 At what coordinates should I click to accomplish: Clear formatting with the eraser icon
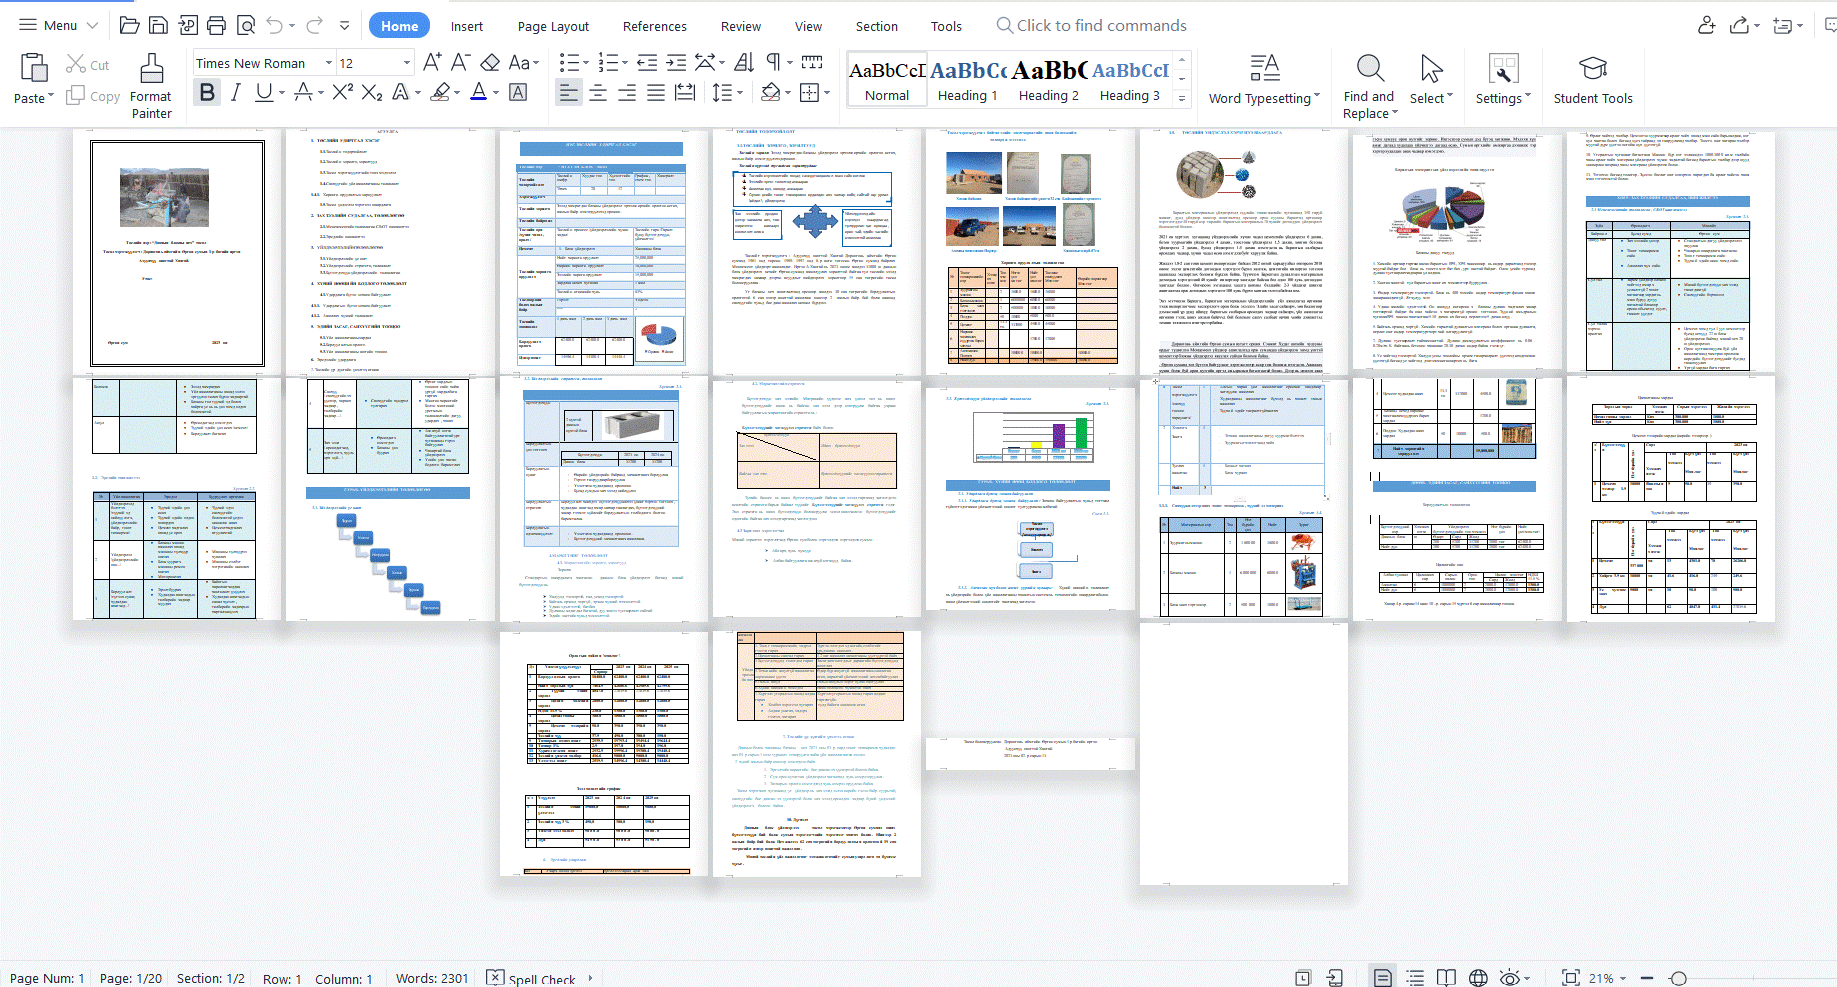[490, 62]
